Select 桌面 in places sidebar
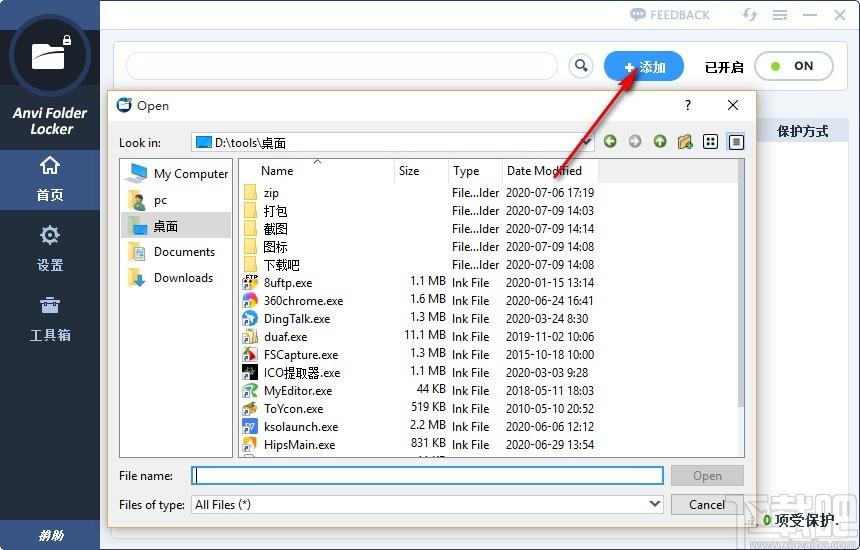The width and height of the screenshot is (860, 550). 176,225
